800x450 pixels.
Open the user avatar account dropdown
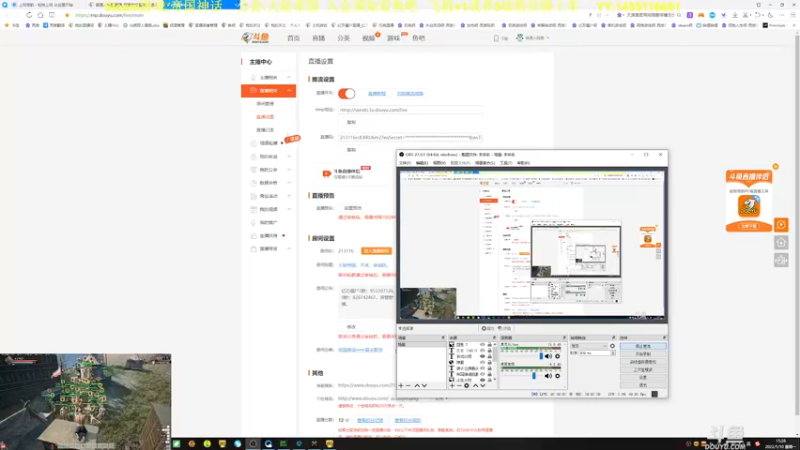(x=532, y=38)
